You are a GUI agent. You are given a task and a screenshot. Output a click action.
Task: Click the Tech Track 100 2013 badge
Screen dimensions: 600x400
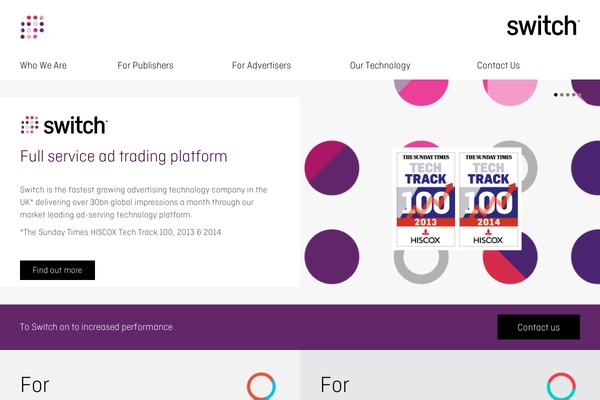(426, 199)
